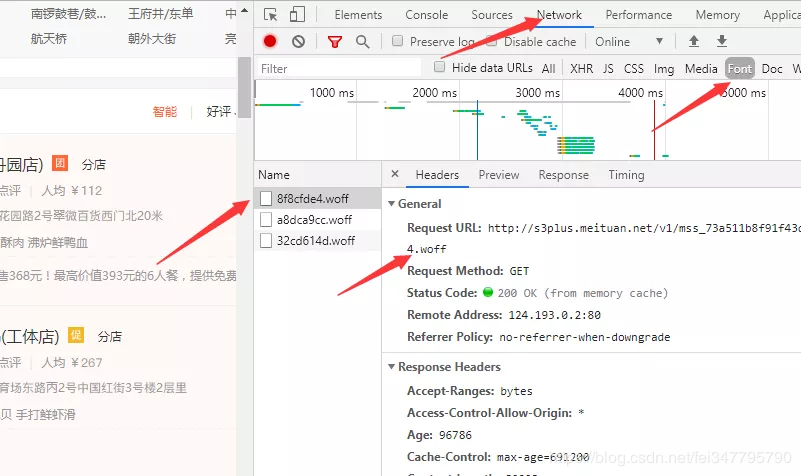This screenshot has height=476, width=801.
Task: Click the 人均 ¥267 price text
Action: (72, 363)
